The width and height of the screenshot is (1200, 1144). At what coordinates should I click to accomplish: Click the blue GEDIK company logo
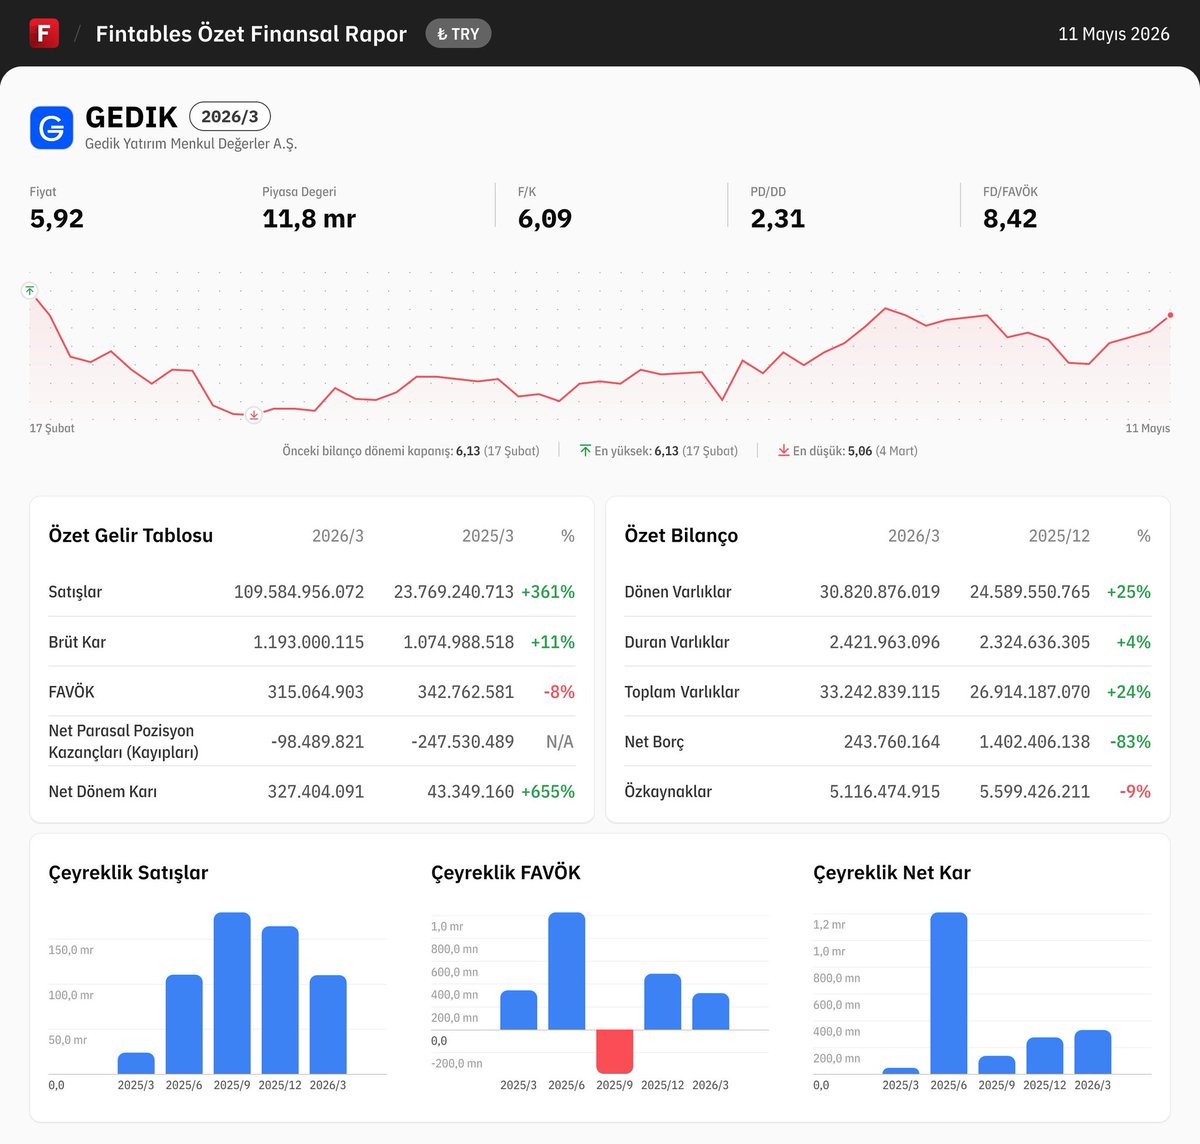coord(51,128)
